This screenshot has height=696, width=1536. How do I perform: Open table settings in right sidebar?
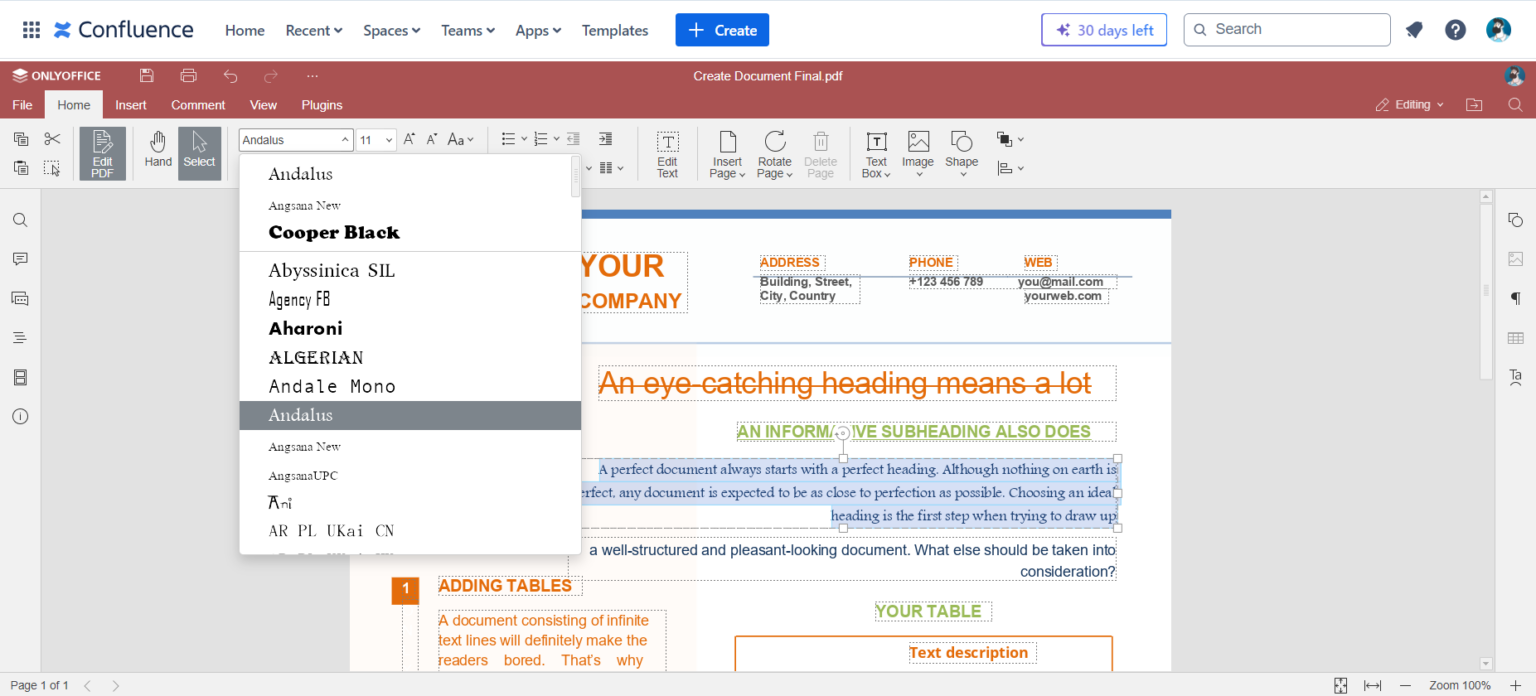pos(1515,338)
